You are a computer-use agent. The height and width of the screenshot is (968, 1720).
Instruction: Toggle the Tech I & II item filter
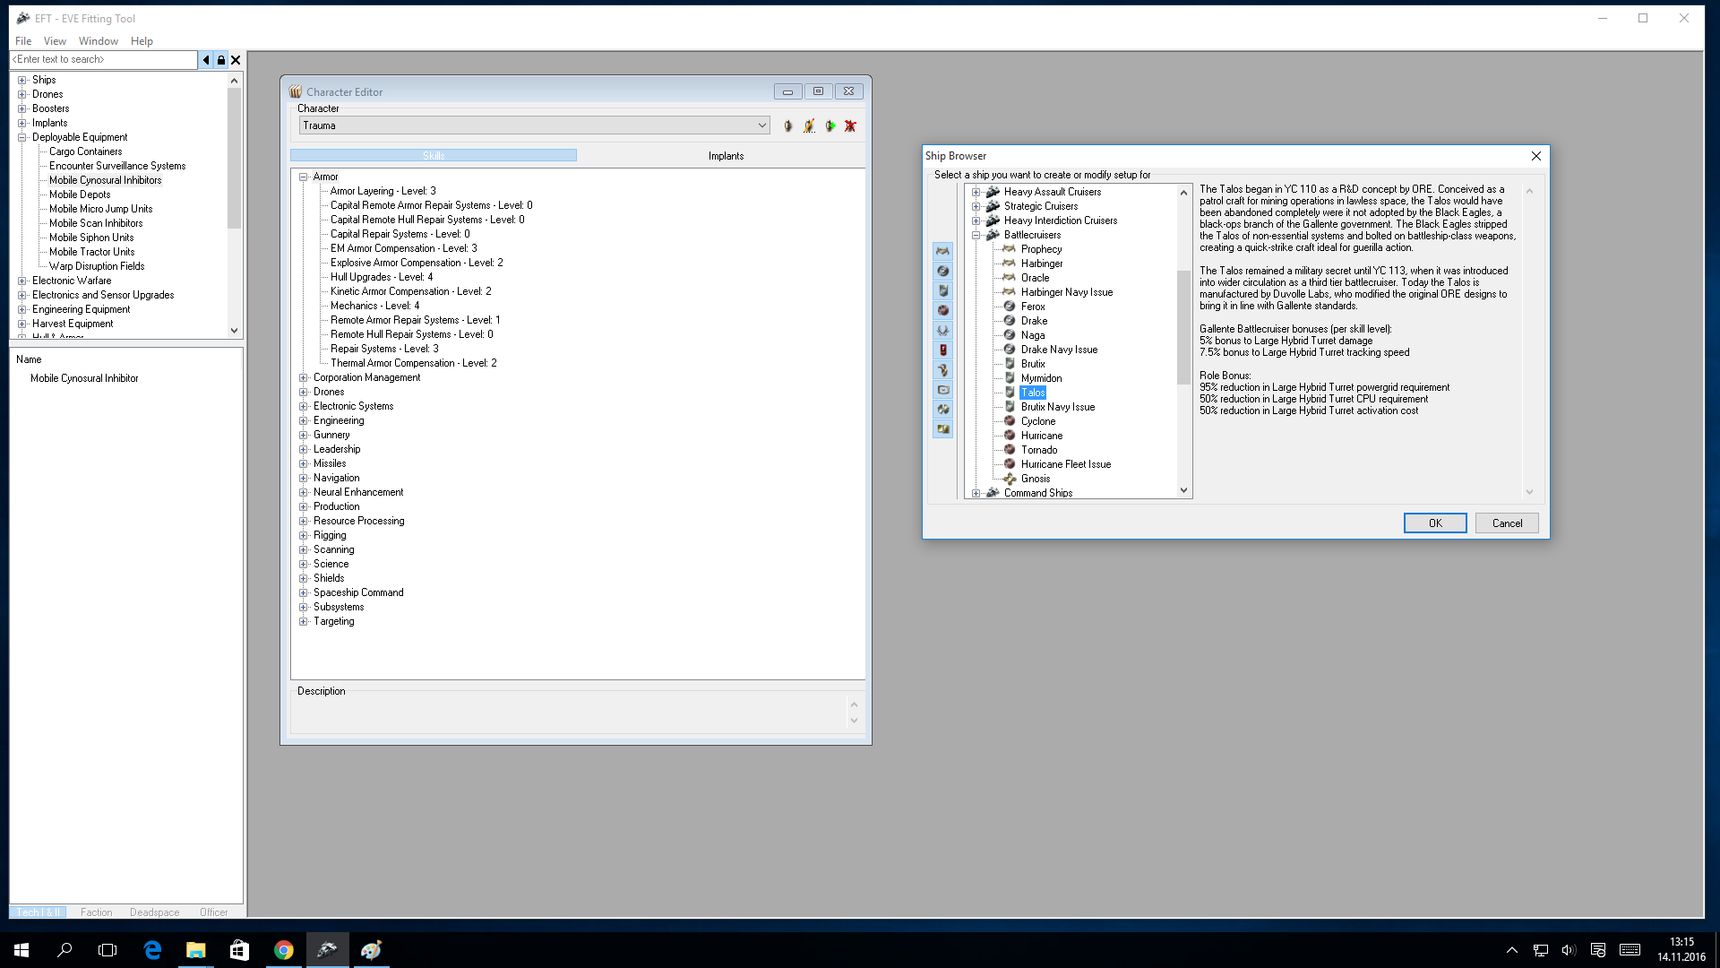tap(38, 912)
